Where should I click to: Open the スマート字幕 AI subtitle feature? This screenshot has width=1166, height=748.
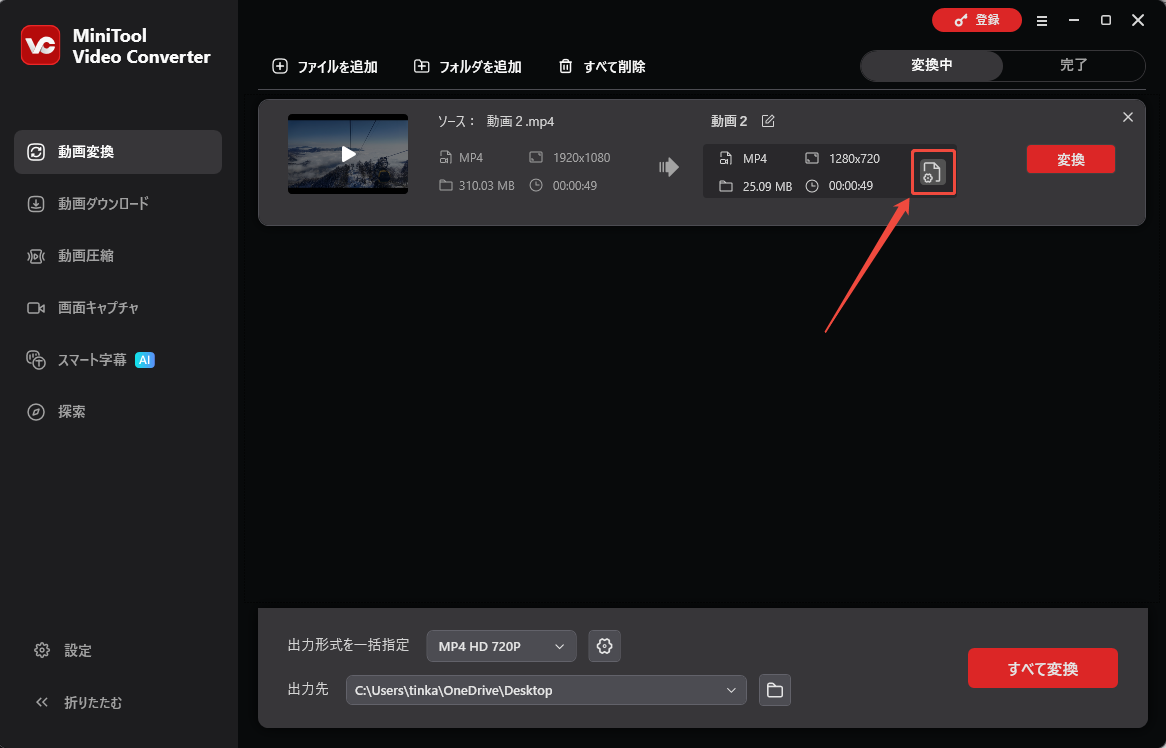92,359
